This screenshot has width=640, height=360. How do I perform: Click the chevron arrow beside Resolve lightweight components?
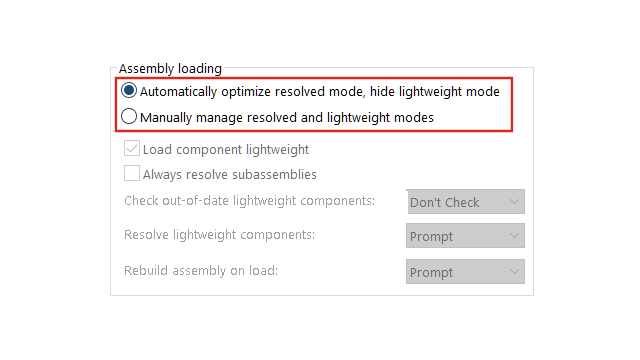[x=514, y=236]
